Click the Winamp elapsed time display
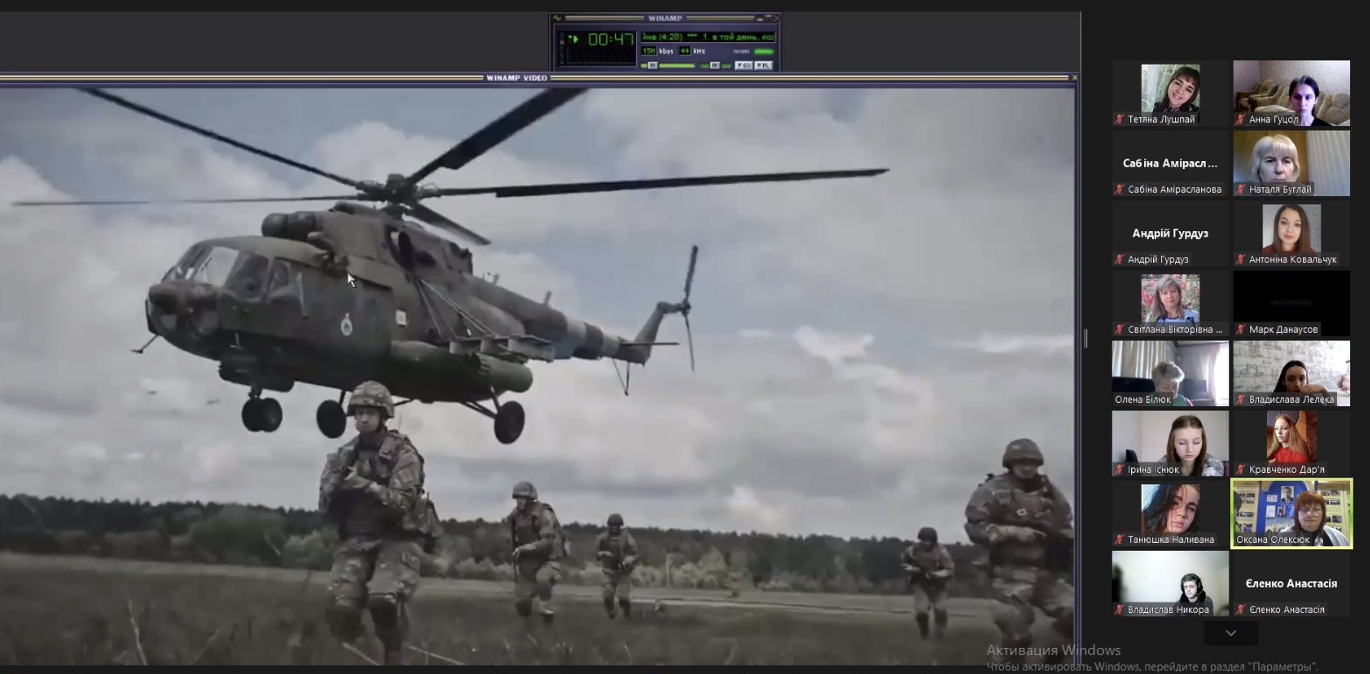This screenshot has height=674, width=1370. [x=610, y=40]
